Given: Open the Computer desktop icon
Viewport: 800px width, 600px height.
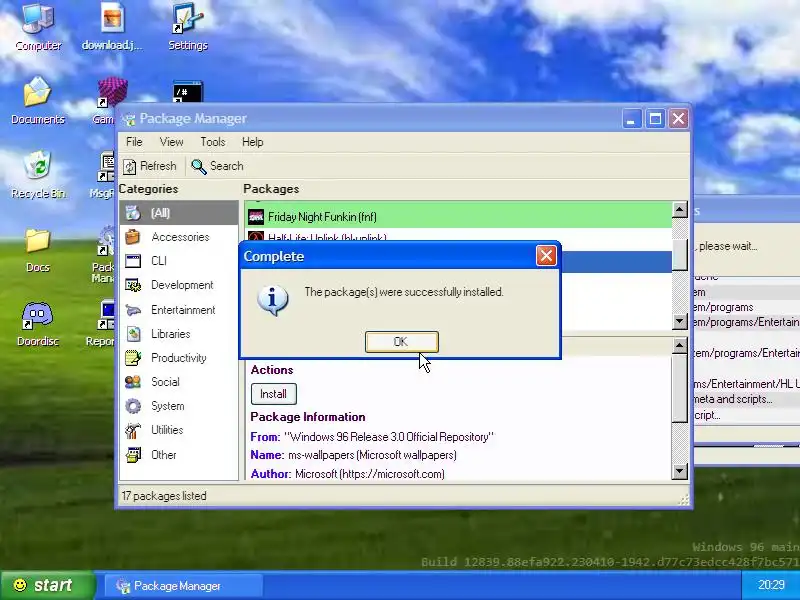Looking at the screenshot, I should pos(38,27).
